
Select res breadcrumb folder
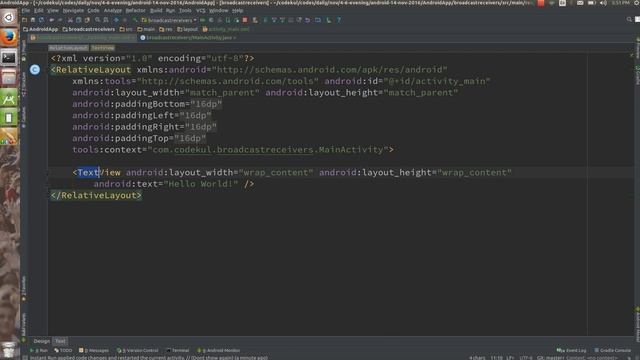click(x=166, y=29)
